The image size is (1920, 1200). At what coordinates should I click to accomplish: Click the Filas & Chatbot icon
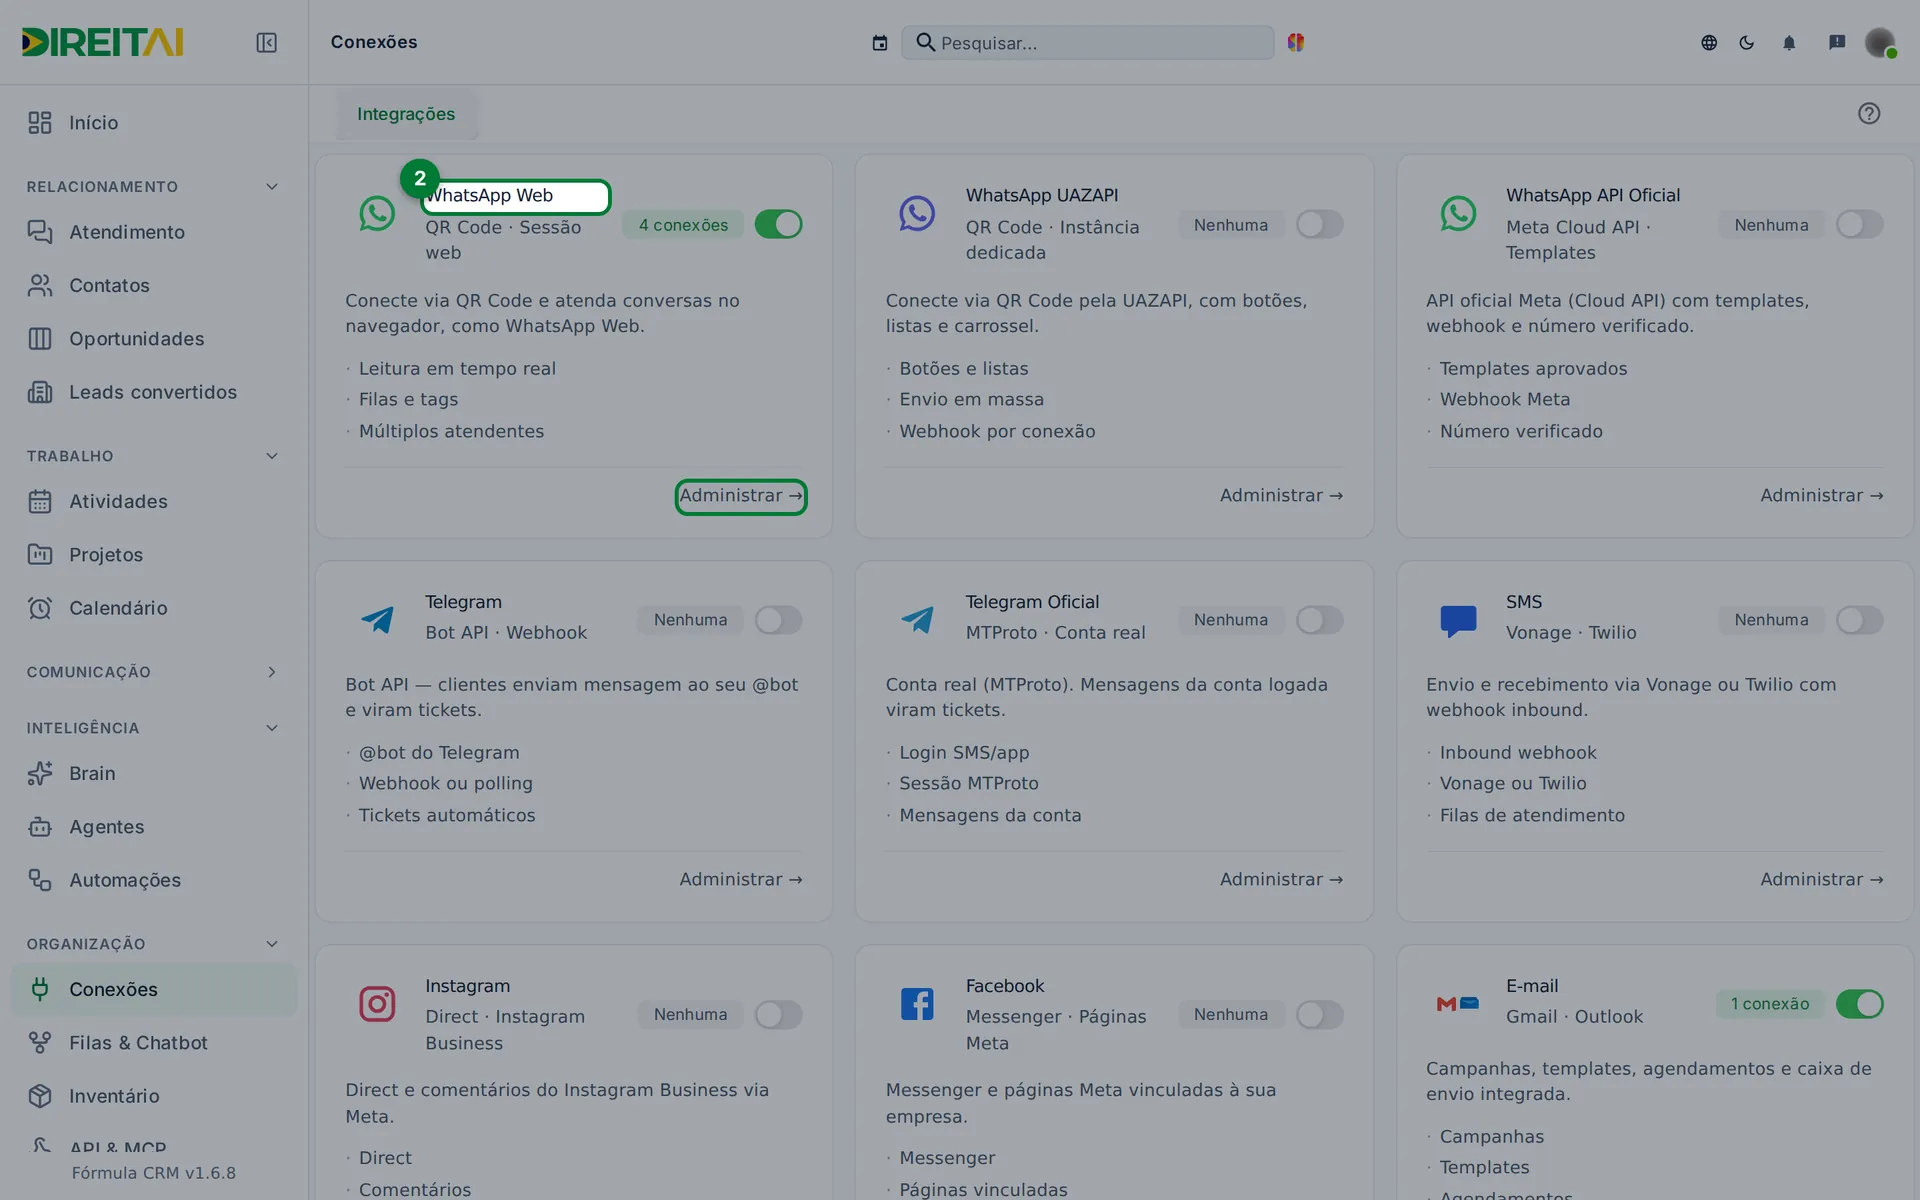click(40, 1042)
